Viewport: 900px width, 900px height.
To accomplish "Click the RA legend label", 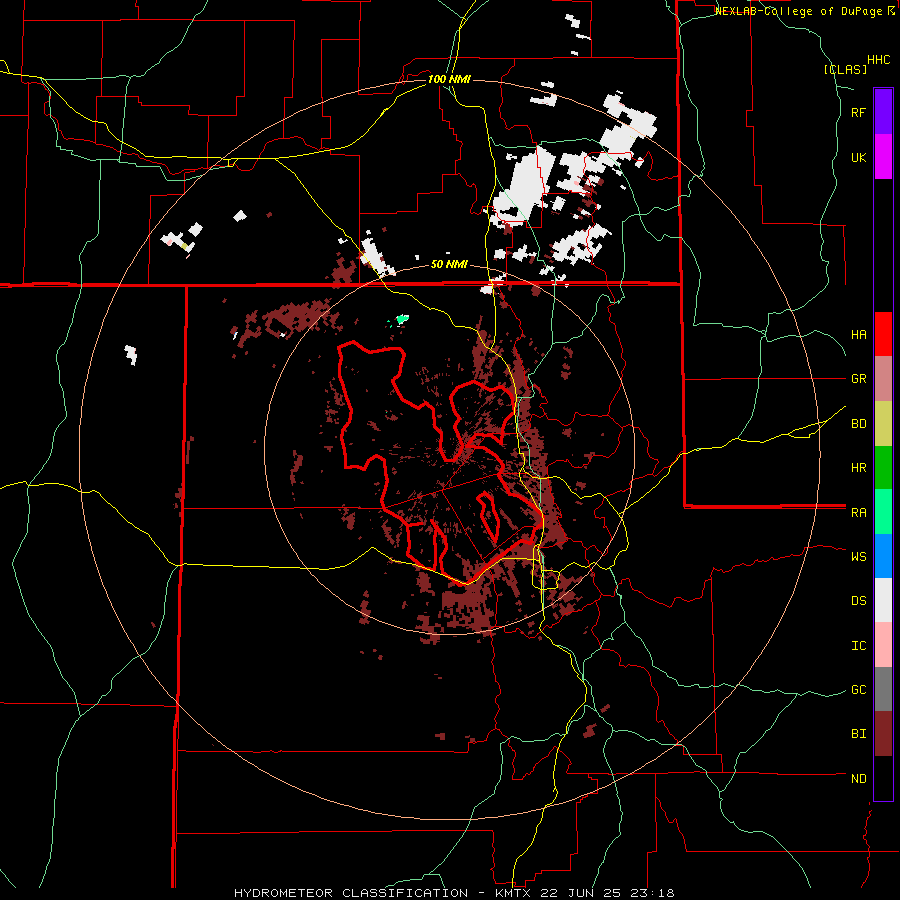I will pos(858,512).
